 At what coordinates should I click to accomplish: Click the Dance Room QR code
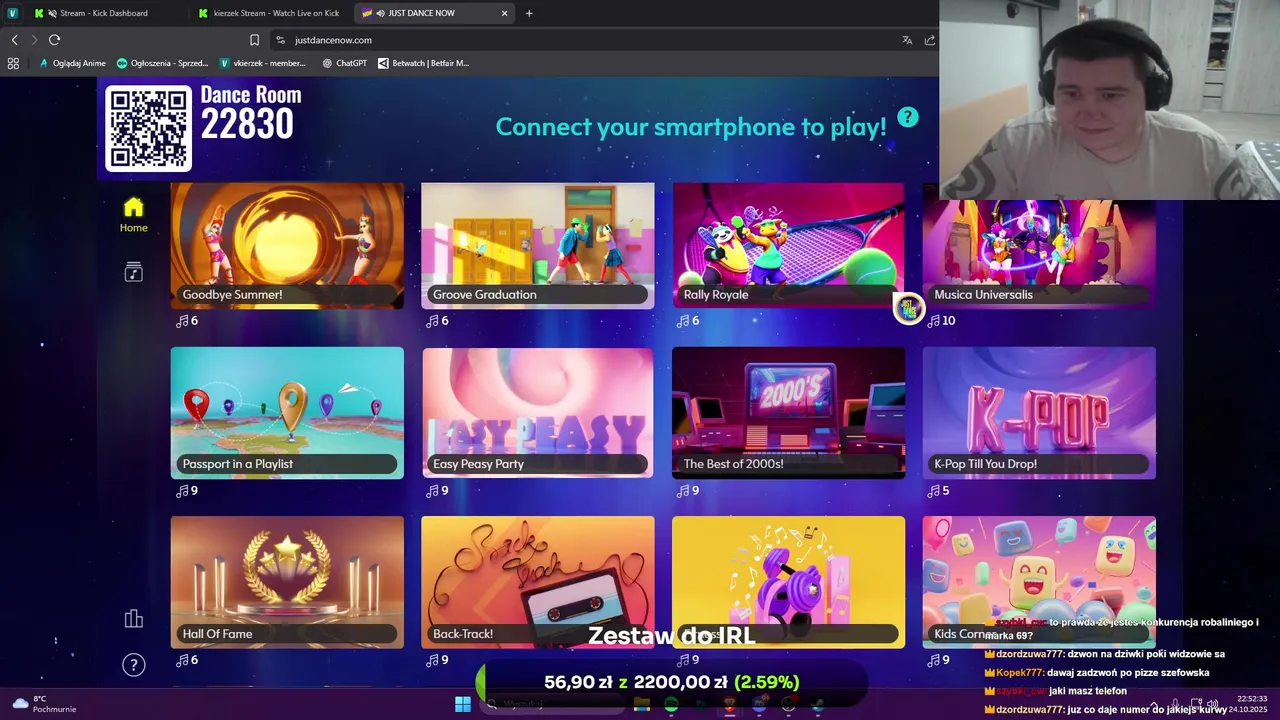click(x=148, y=128)
